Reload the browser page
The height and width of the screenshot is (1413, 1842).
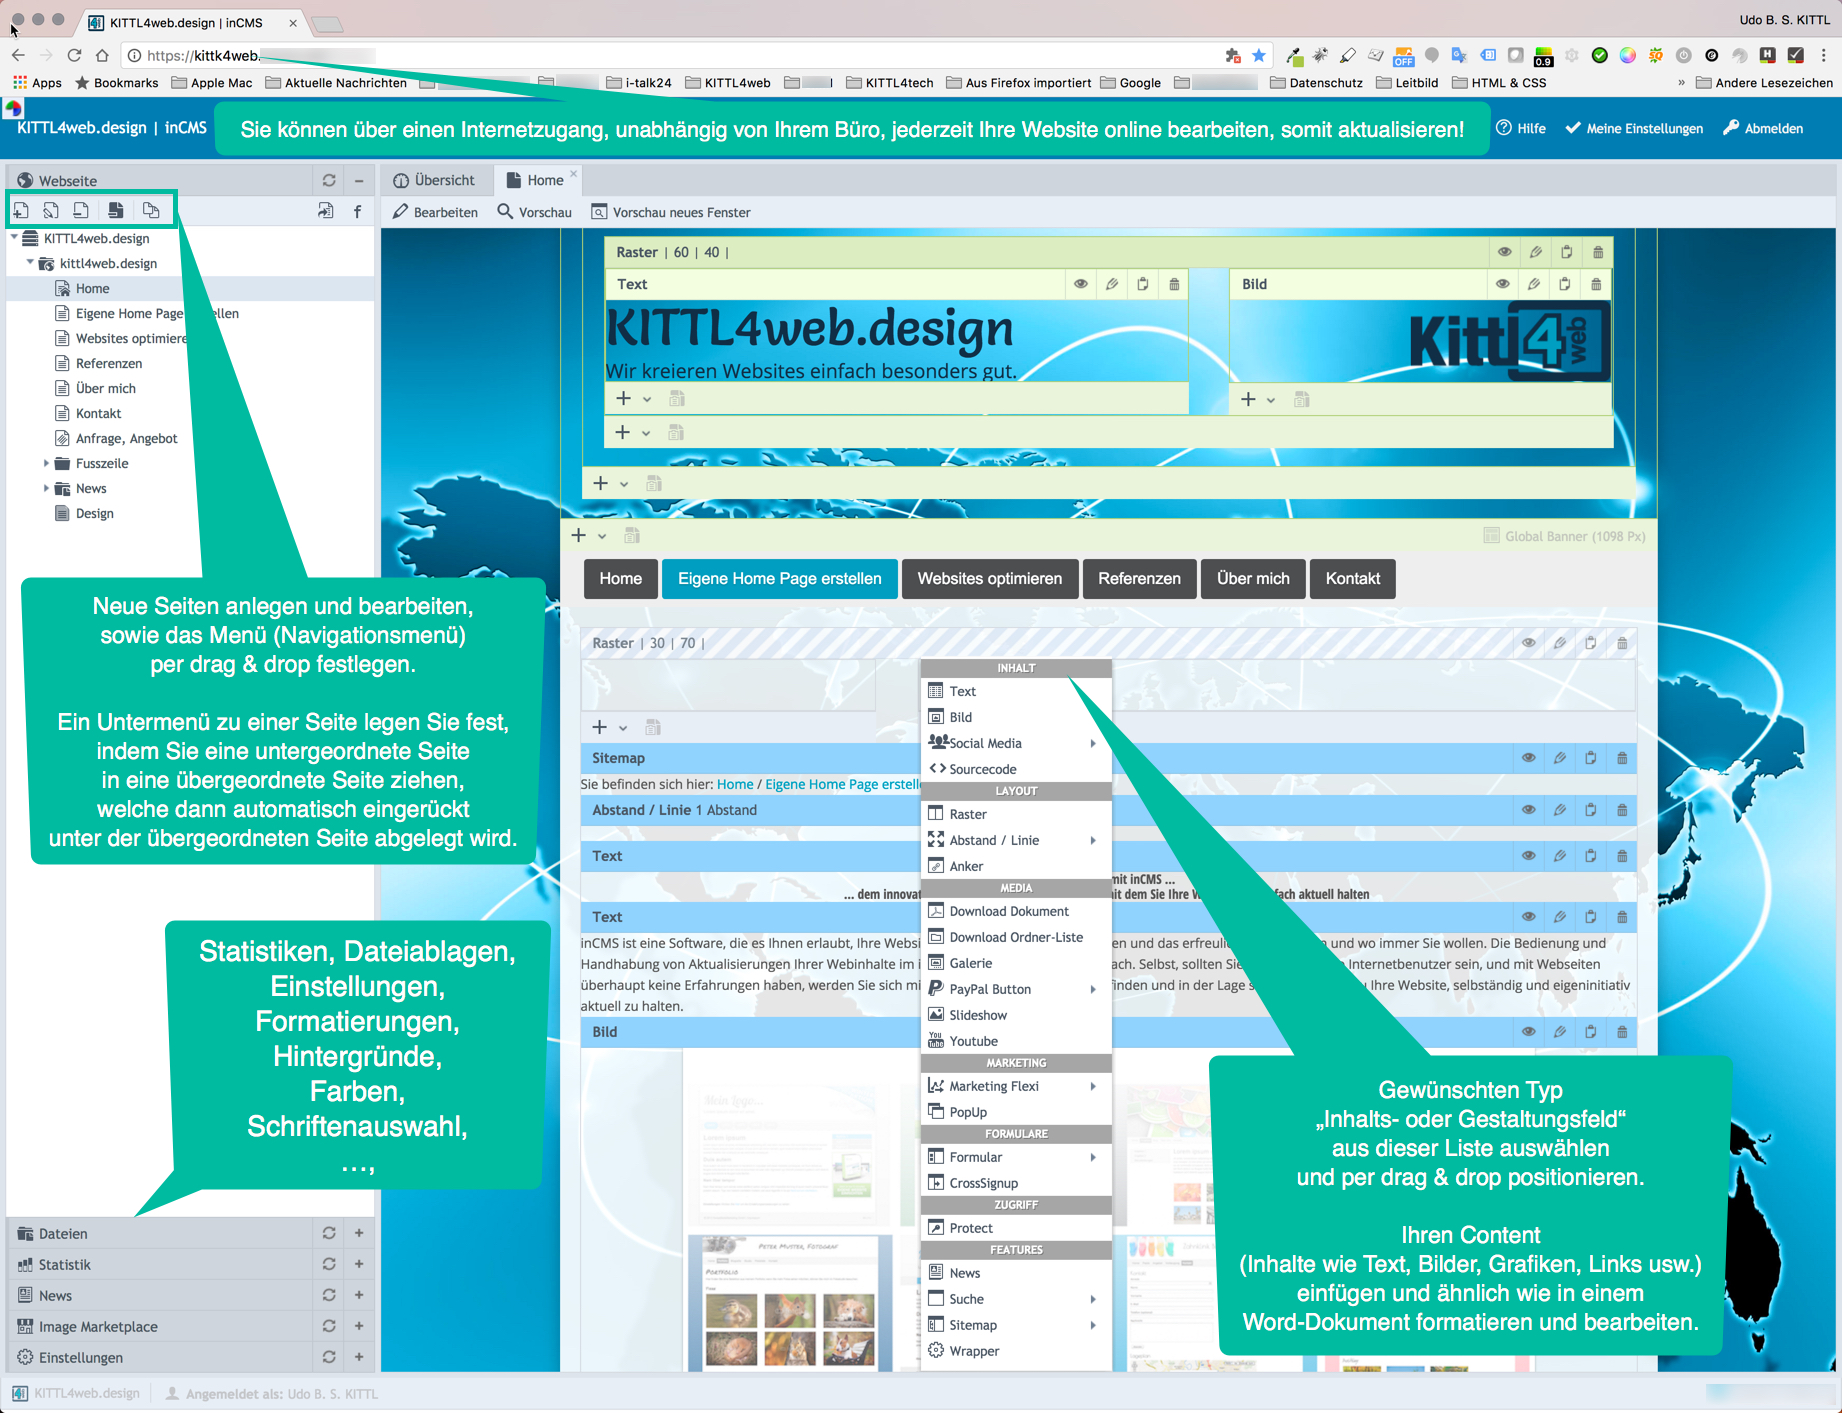[x=74, y=55]
